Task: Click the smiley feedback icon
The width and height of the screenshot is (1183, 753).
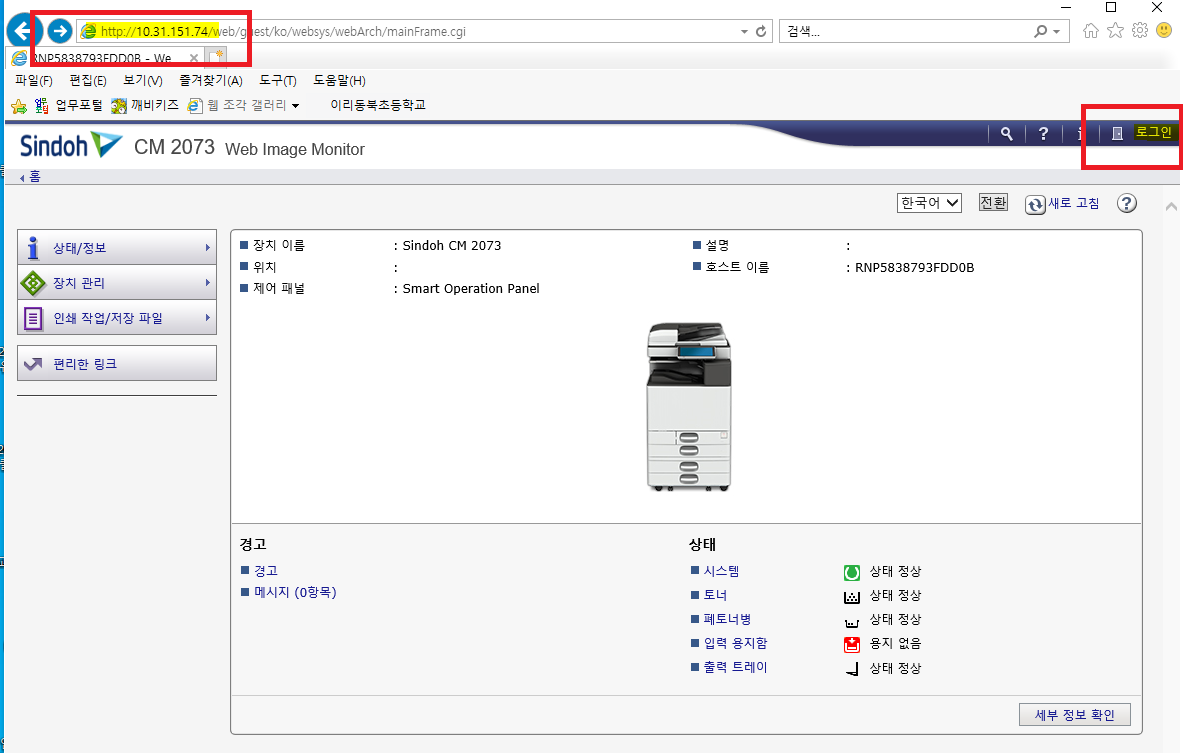Action: click(1164, 30)
